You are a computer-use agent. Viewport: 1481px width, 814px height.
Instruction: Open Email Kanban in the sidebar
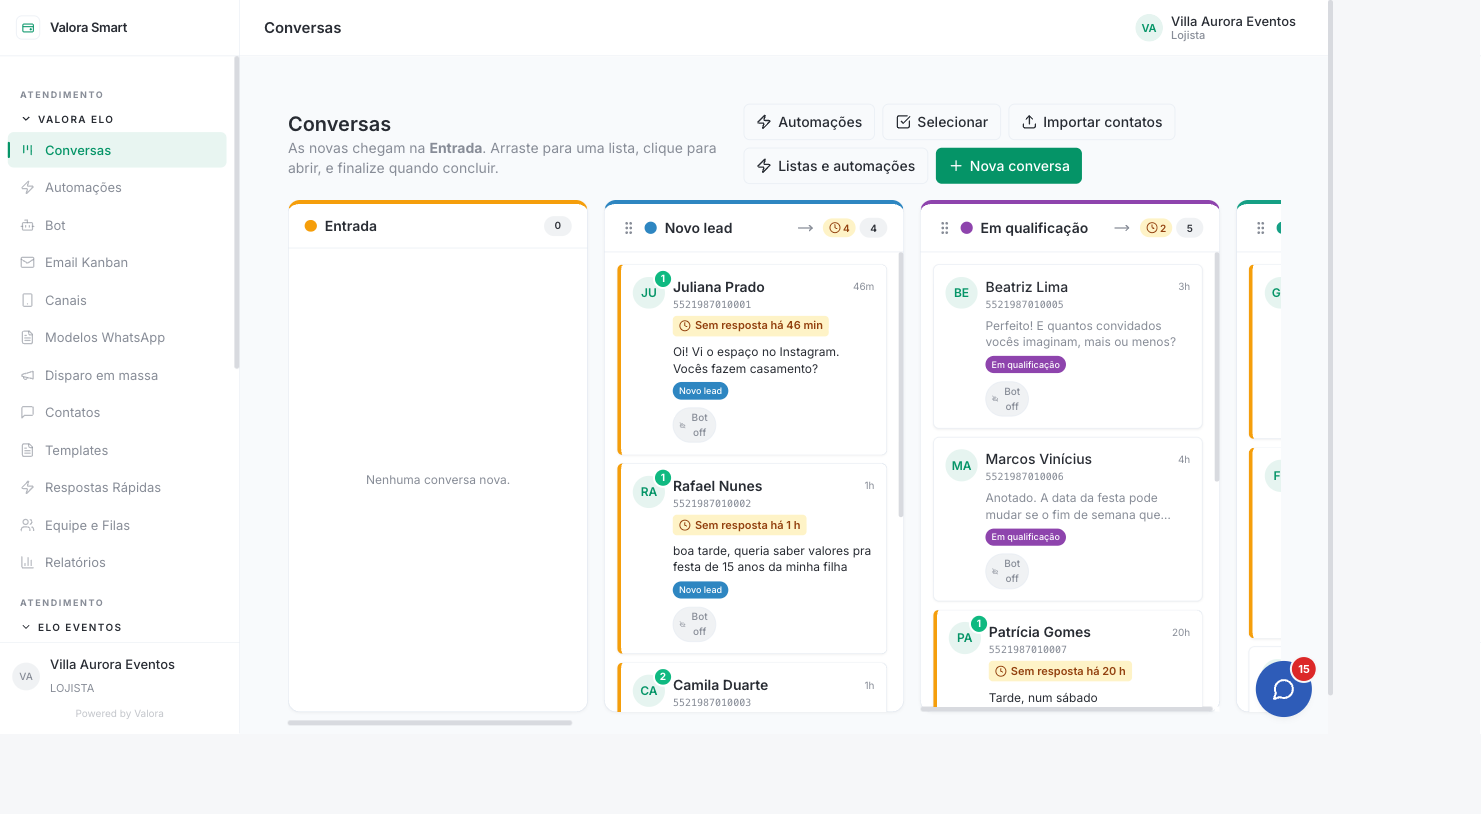117,263
